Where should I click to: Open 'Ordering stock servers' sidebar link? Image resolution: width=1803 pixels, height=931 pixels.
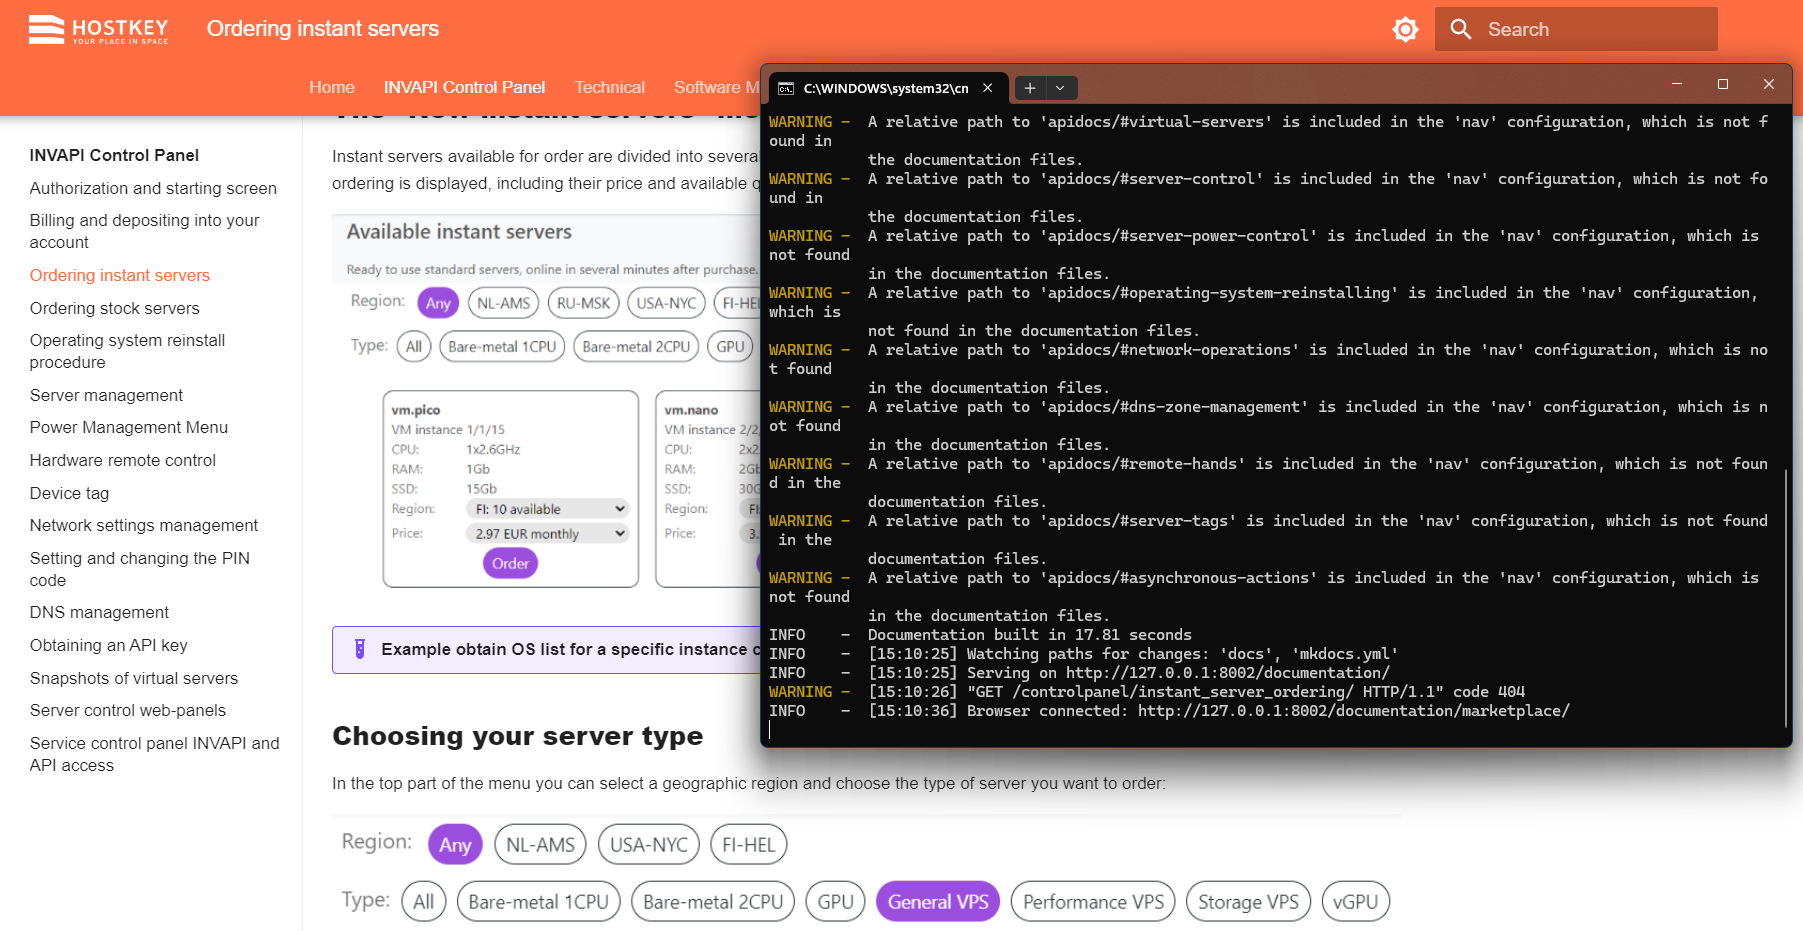[x=115, y=308]
